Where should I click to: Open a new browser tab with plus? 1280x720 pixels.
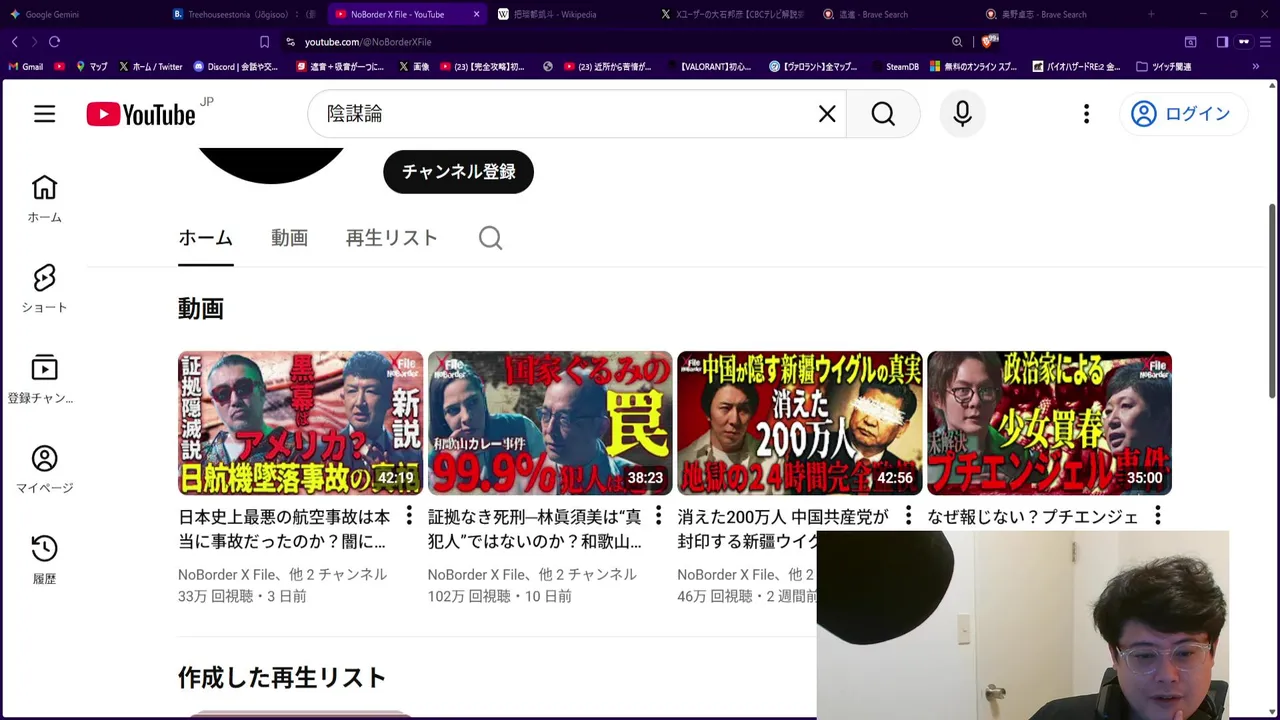(1151, 14)
